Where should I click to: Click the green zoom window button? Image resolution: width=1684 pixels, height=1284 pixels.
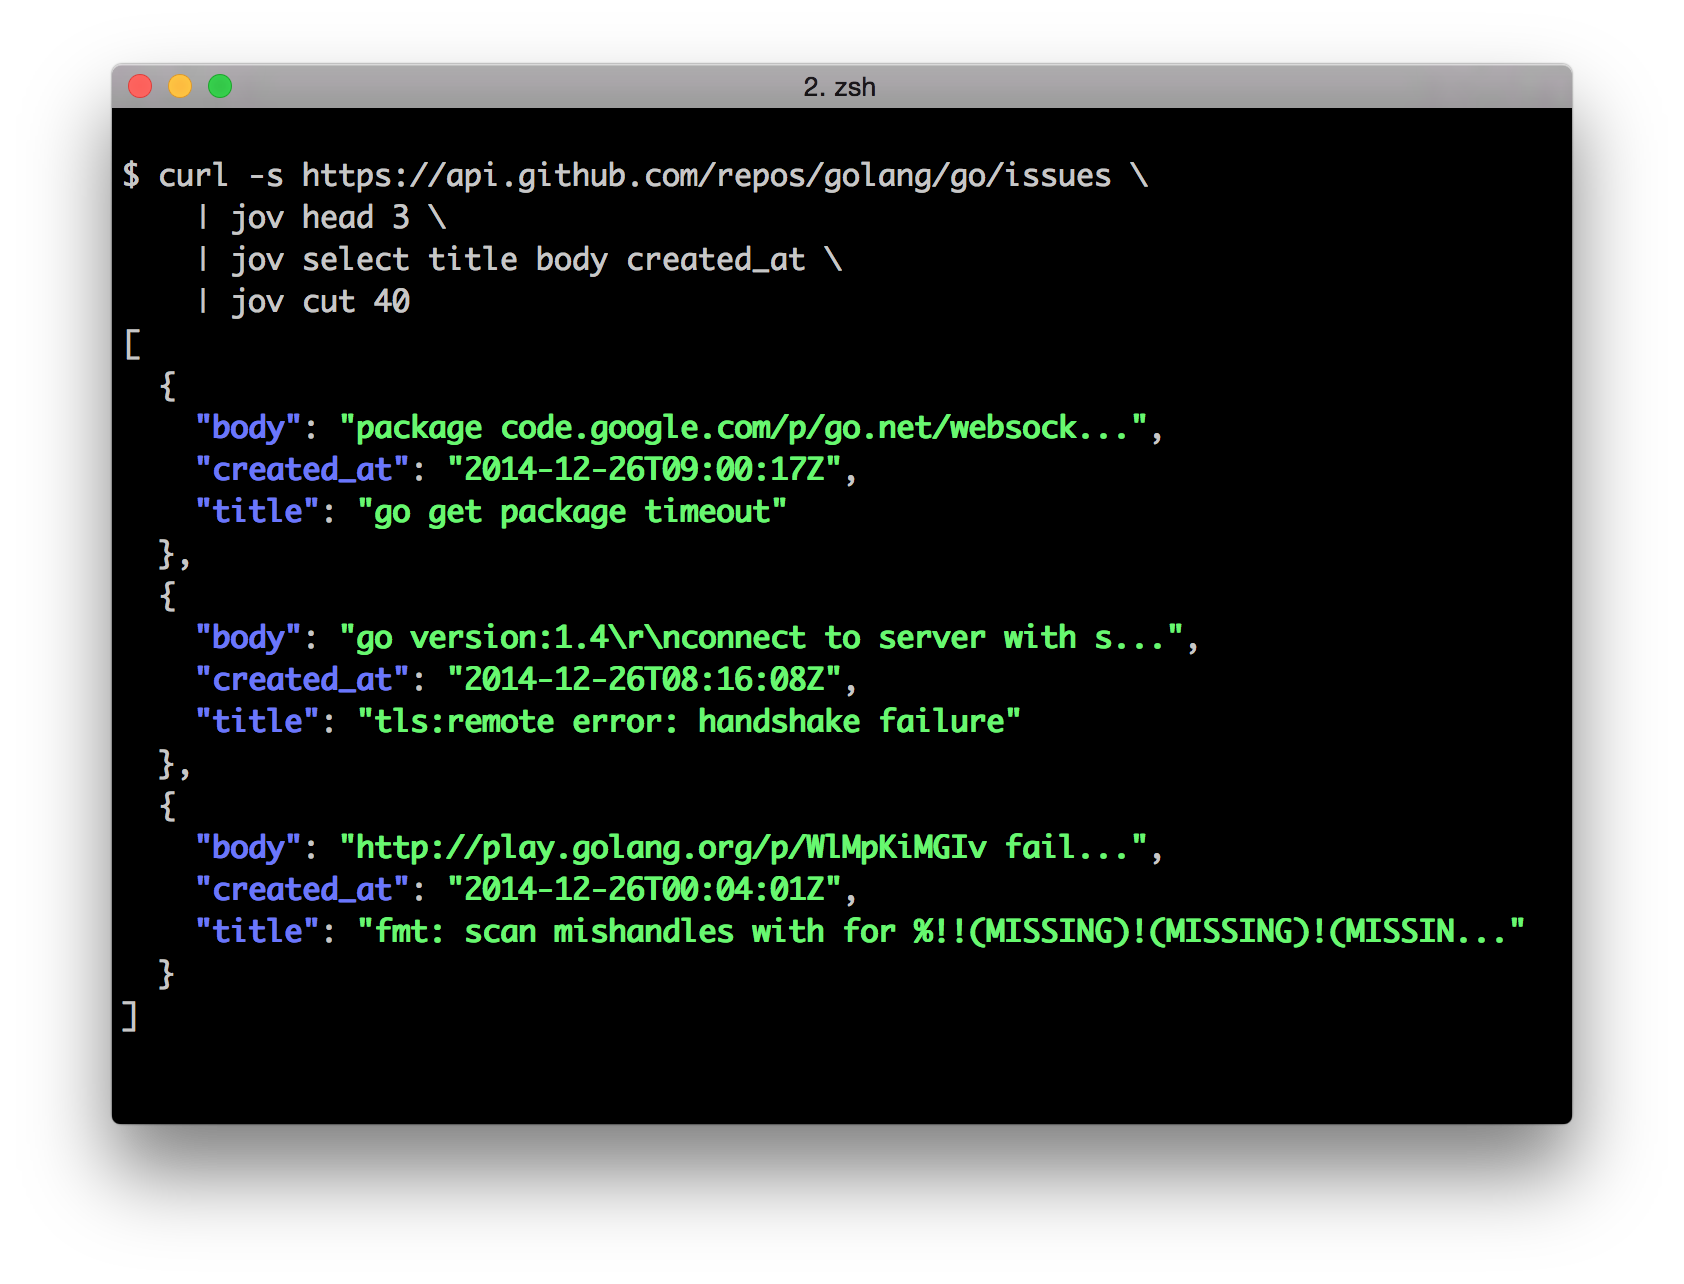(x=220, y=87)
